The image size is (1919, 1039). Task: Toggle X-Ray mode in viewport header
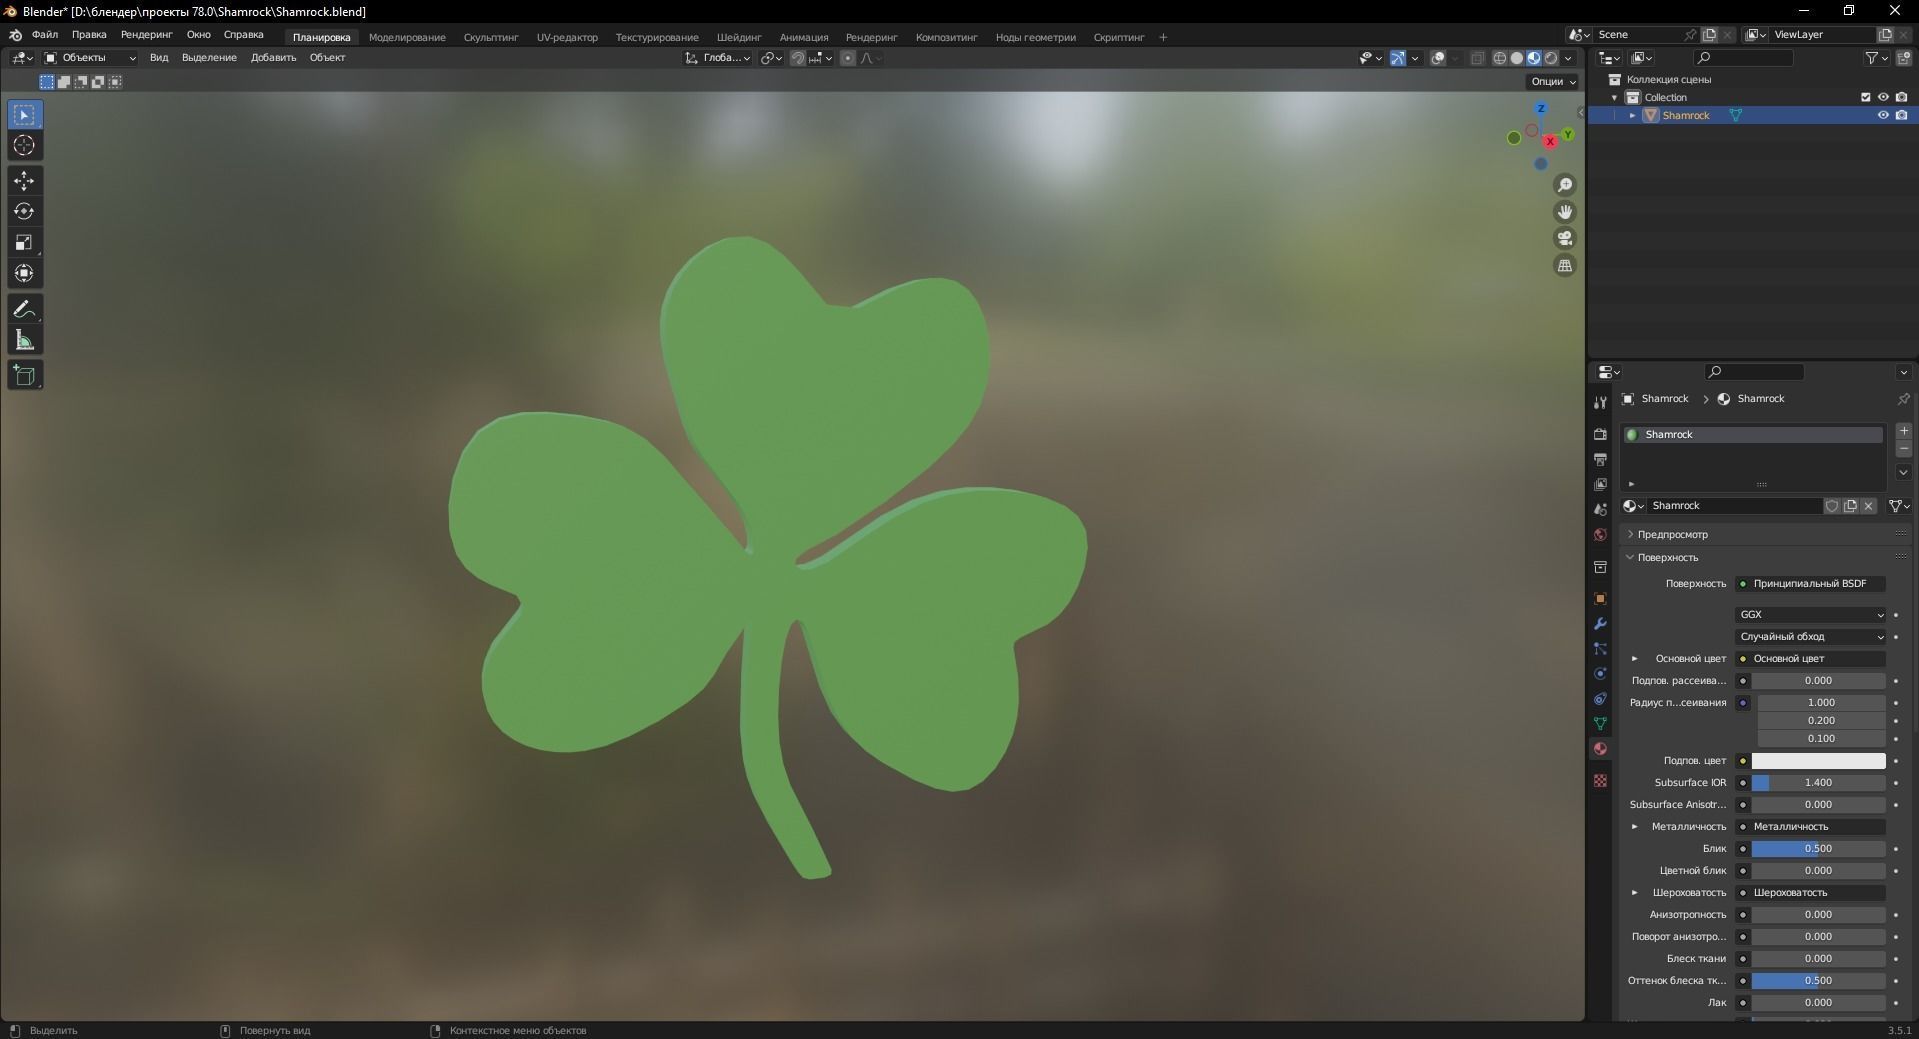tap(1478, 58)
